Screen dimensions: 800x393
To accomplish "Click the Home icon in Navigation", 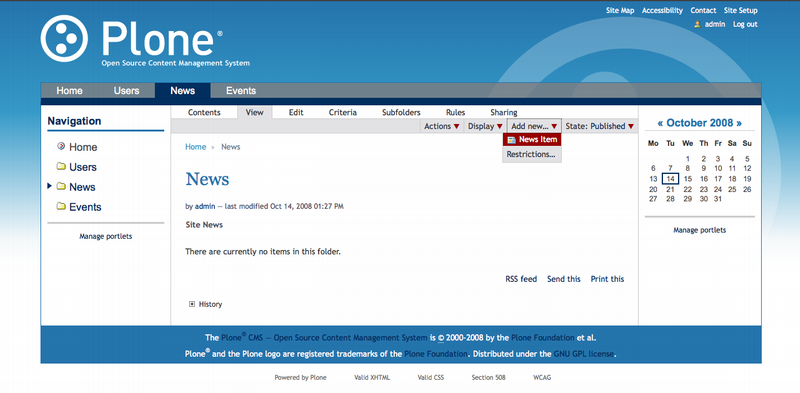I will [x=61, y=146].
